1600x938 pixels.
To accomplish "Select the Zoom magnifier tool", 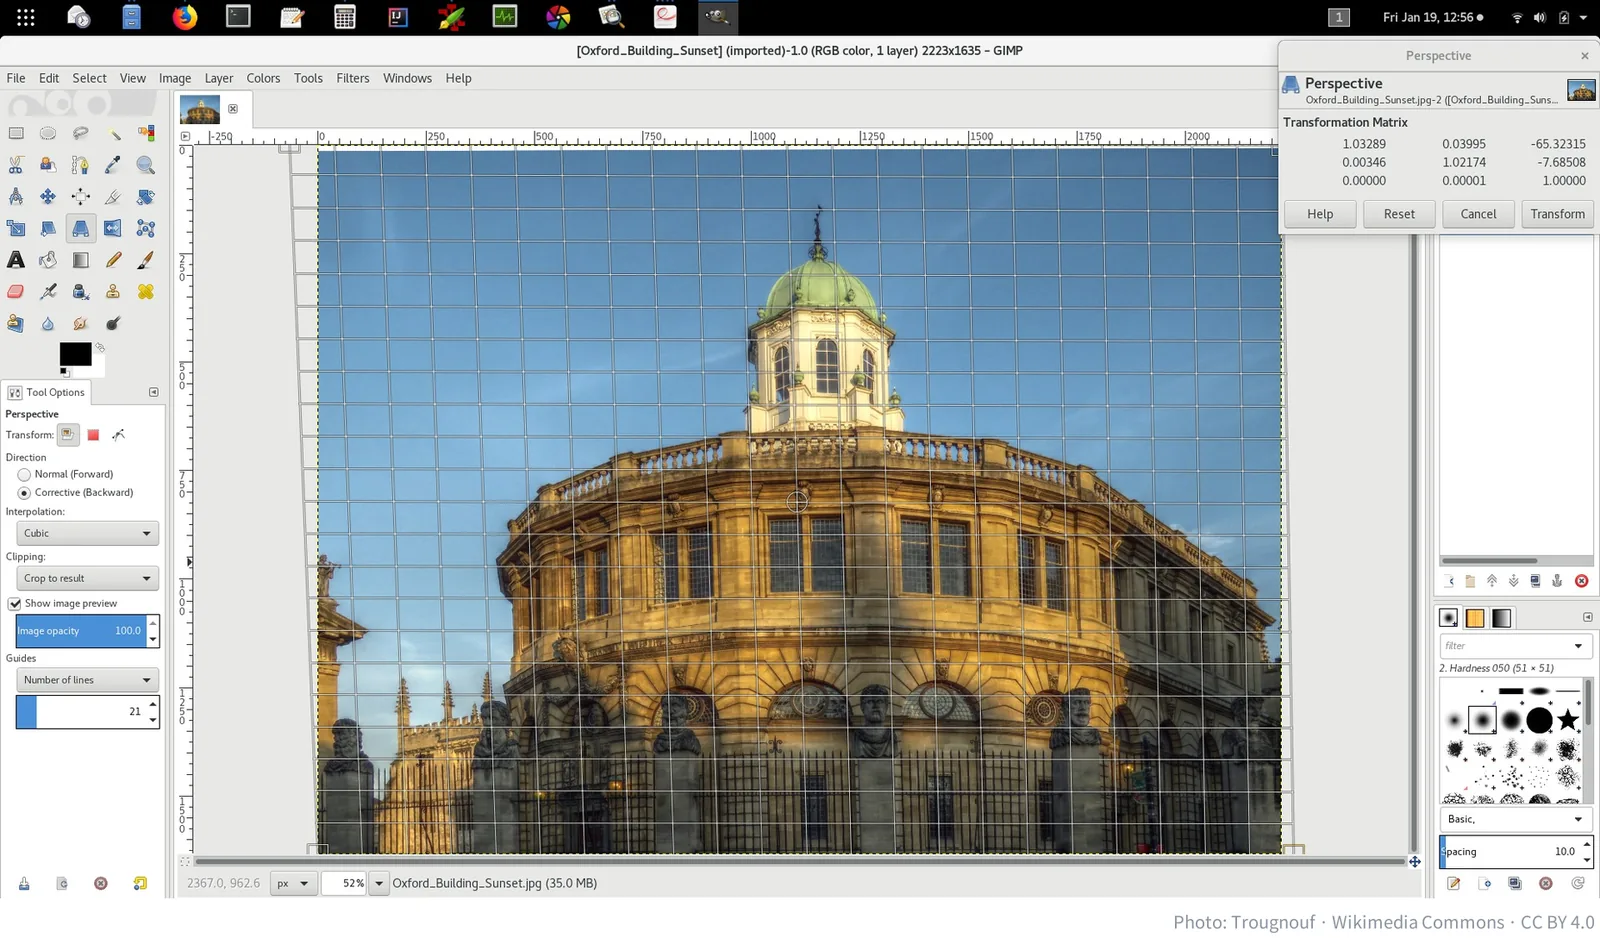I will point(146,165).
